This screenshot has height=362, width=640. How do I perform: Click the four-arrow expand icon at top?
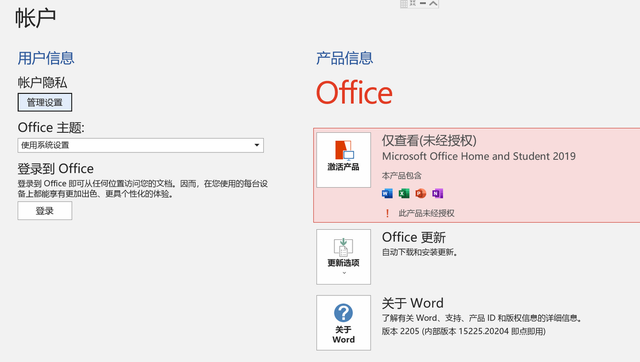click(413, 3)
